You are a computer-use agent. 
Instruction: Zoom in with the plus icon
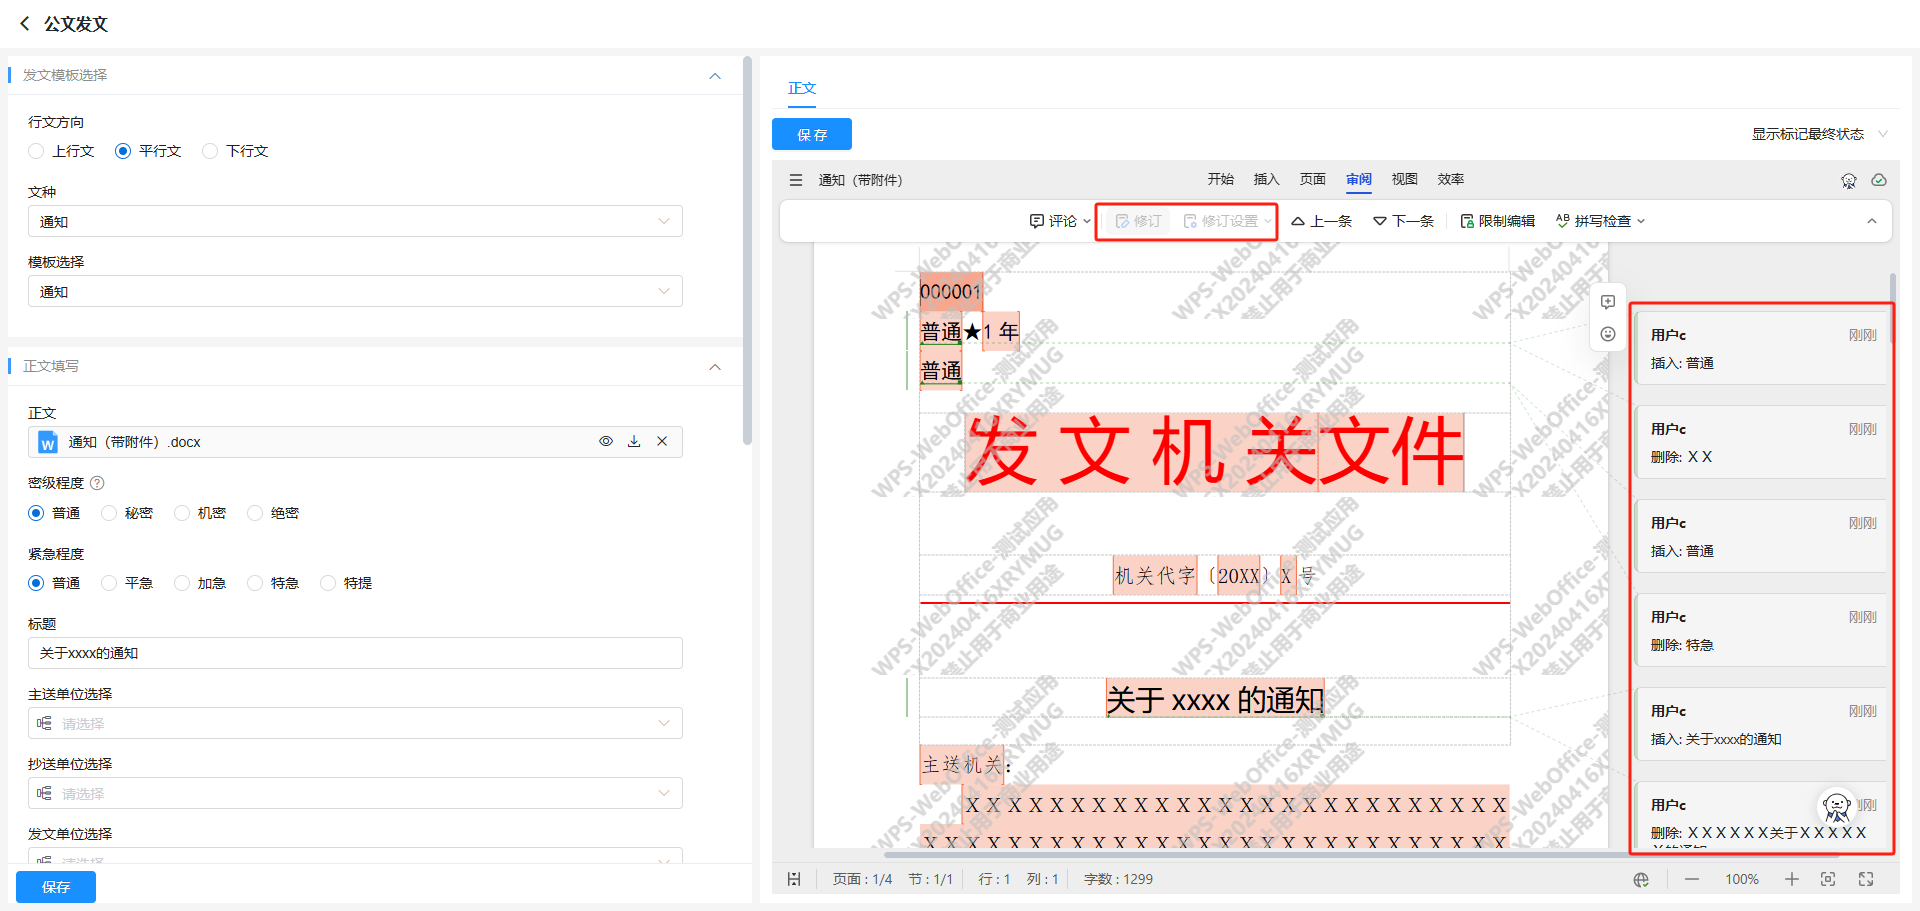tap(1791, 879)
